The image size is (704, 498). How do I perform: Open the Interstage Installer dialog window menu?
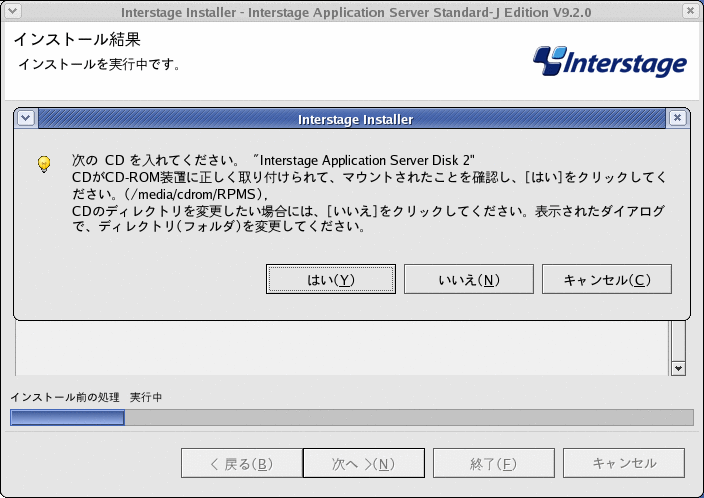[x=26, y=118]
